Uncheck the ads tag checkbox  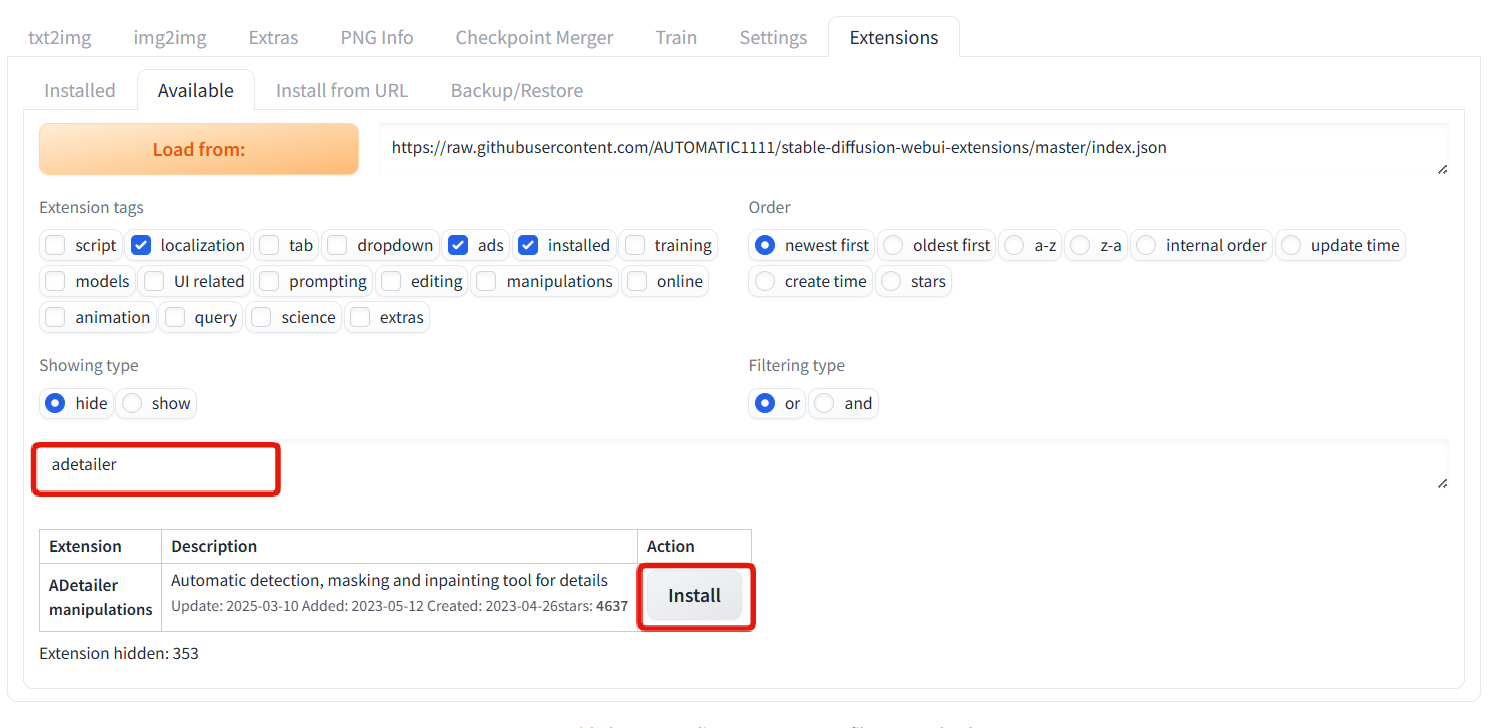tap(458, 245)
